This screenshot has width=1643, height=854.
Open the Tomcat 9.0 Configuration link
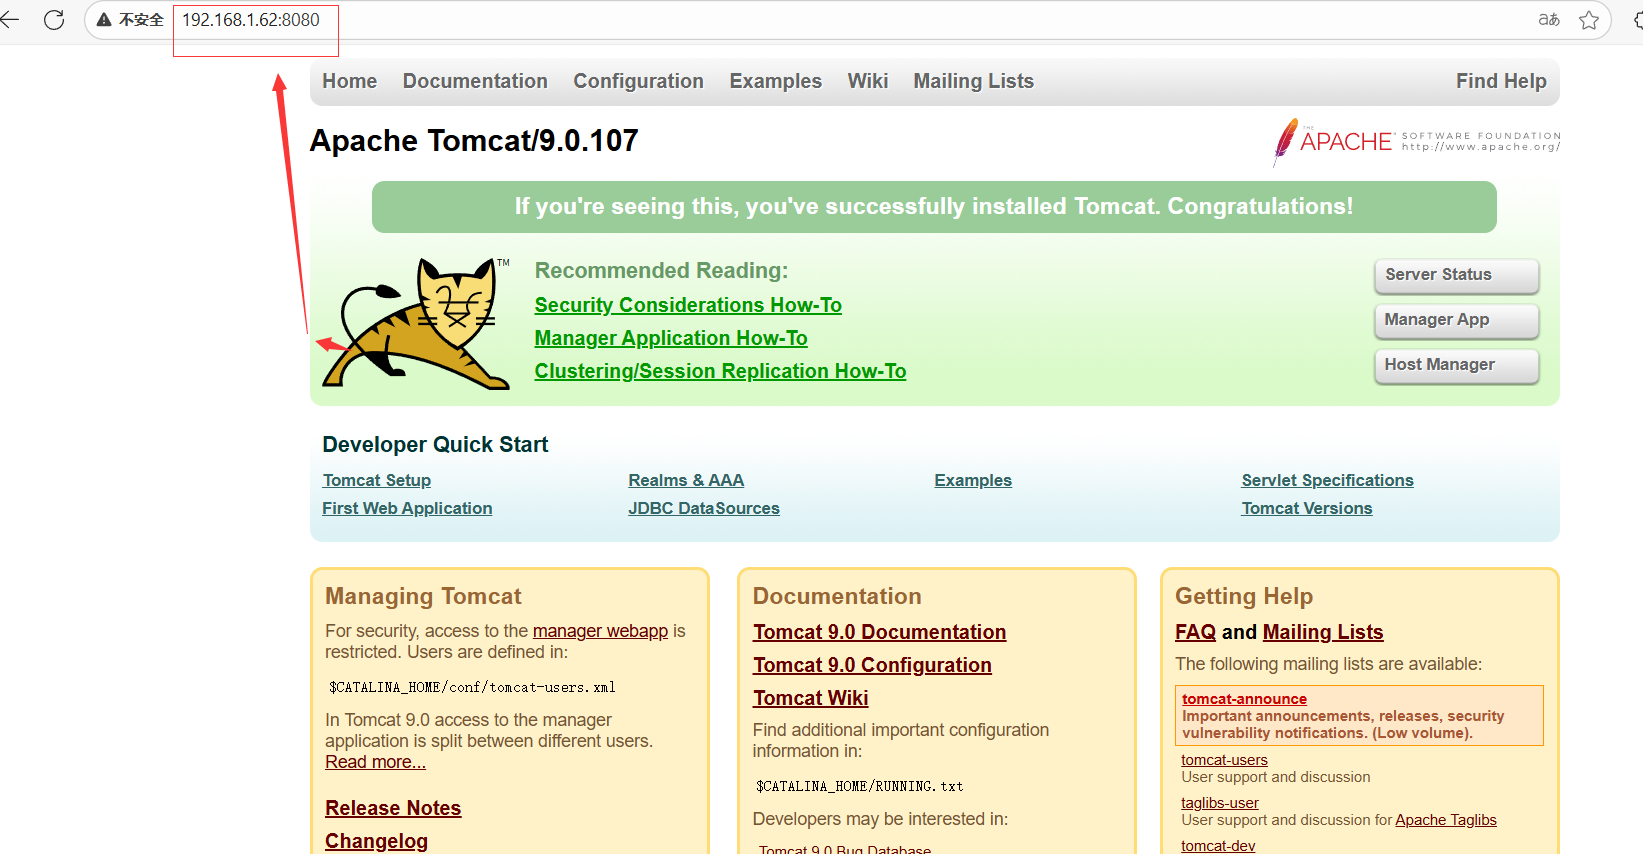pyautogui.click(x=872, y=665)
